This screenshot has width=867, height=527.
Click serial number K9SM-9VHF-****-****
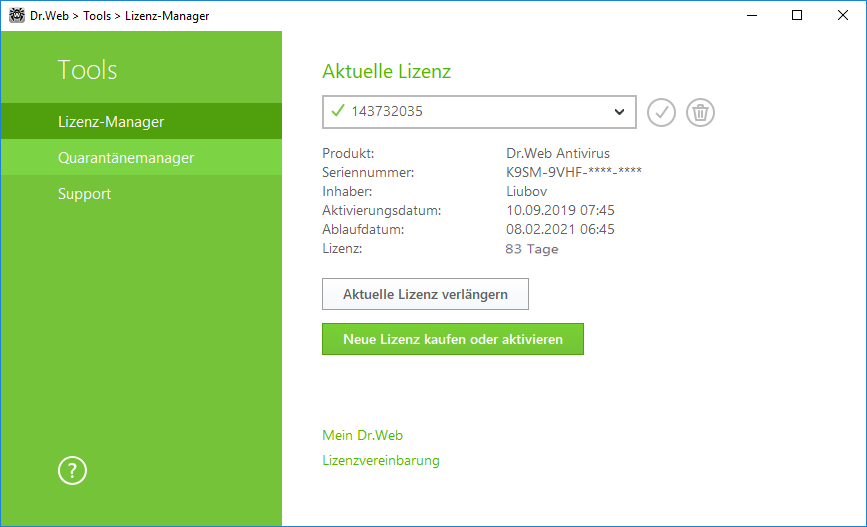[574, 172]
